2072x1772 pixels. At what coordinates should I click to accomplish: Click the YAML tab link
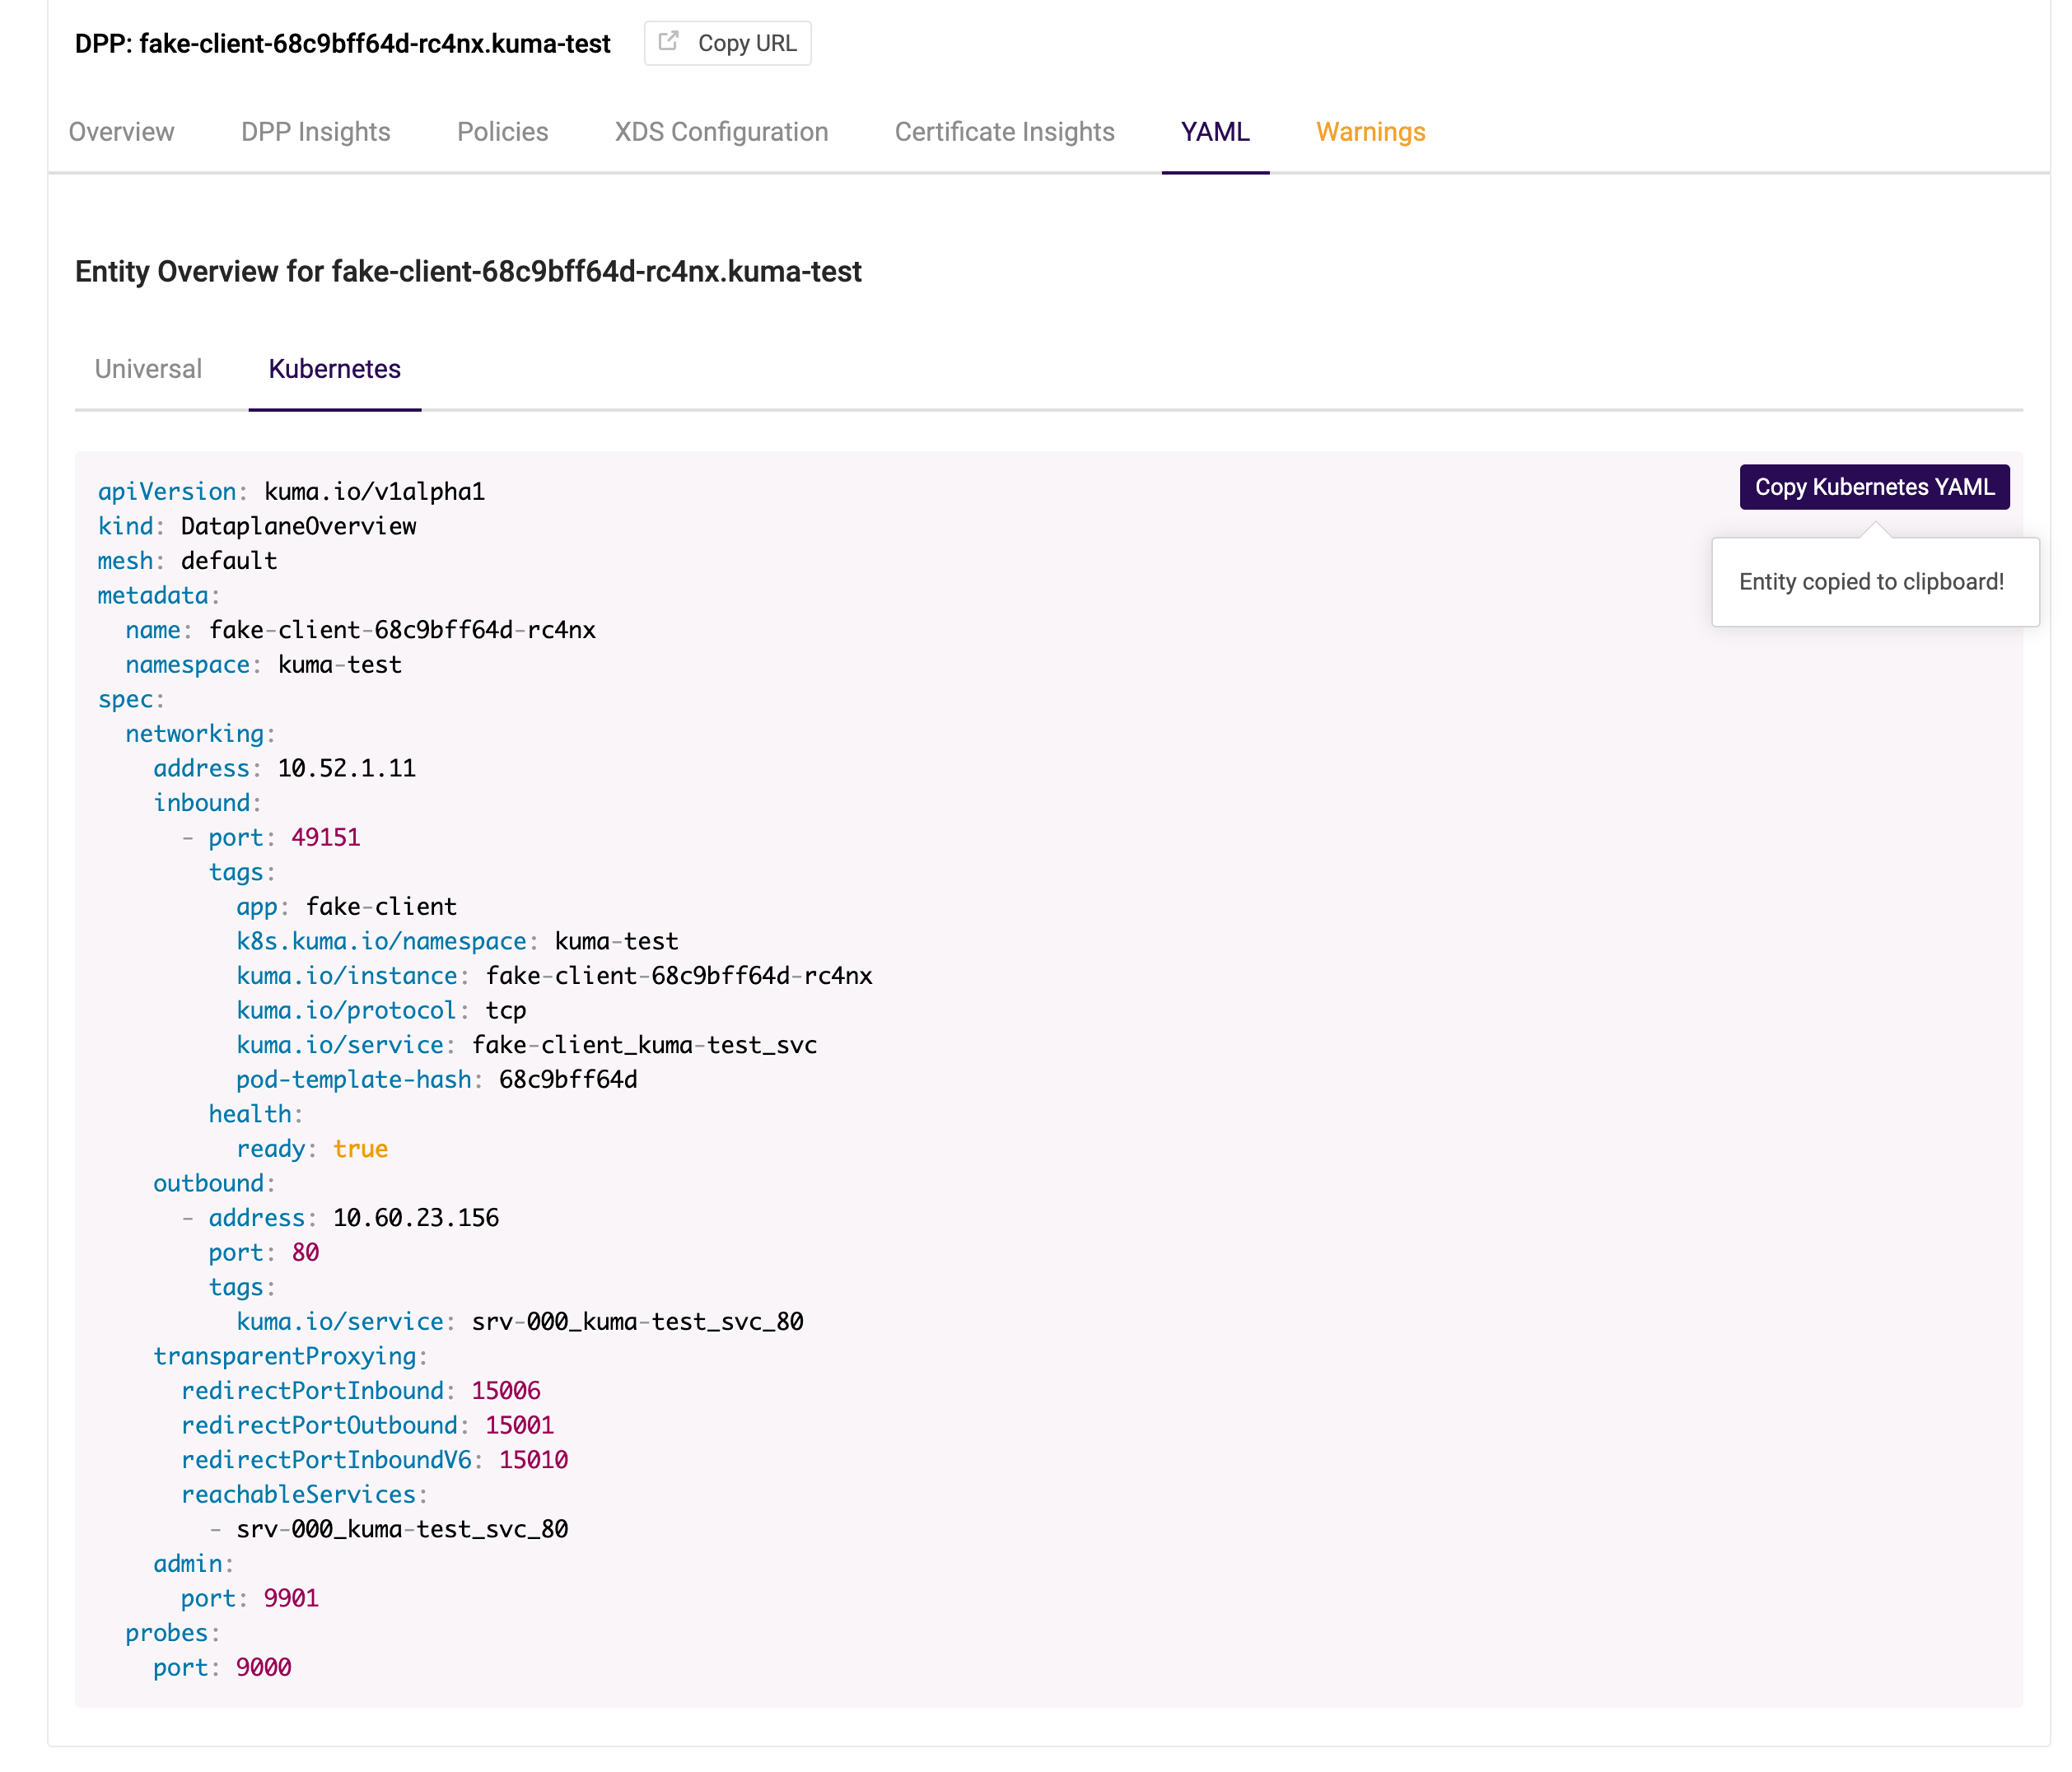pos(1216,132)
